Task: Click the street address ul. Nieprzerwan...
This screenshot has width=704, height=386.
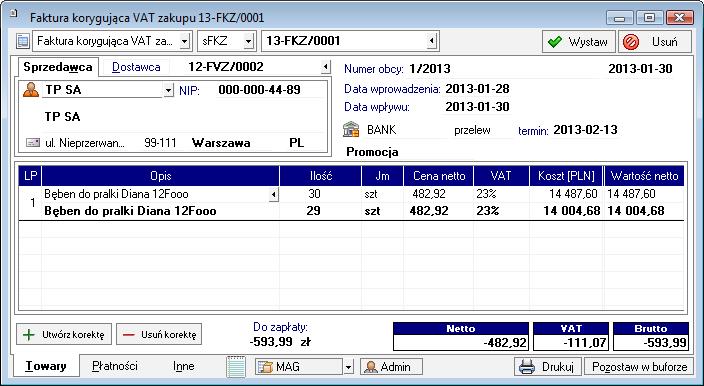Action: coord(85,143)
